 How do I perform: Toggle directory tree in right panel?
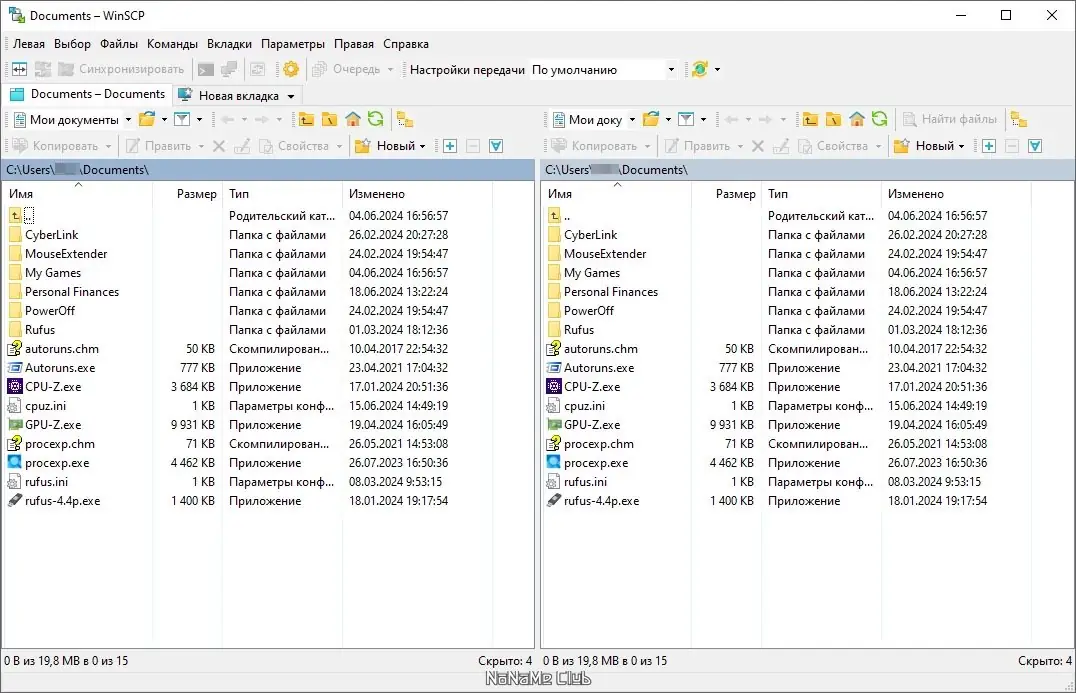1019,119
